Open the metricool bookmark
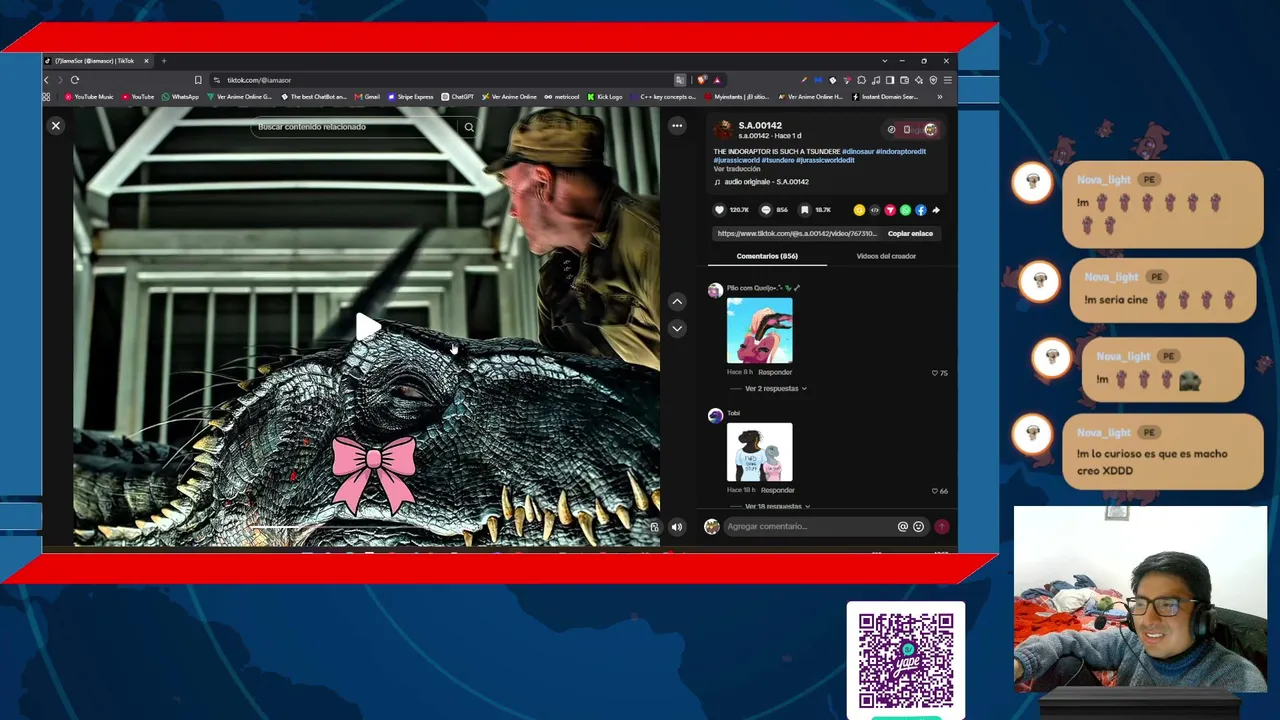Image resolution: width=1280 pixels, height=720 pixels. [563, 97]
